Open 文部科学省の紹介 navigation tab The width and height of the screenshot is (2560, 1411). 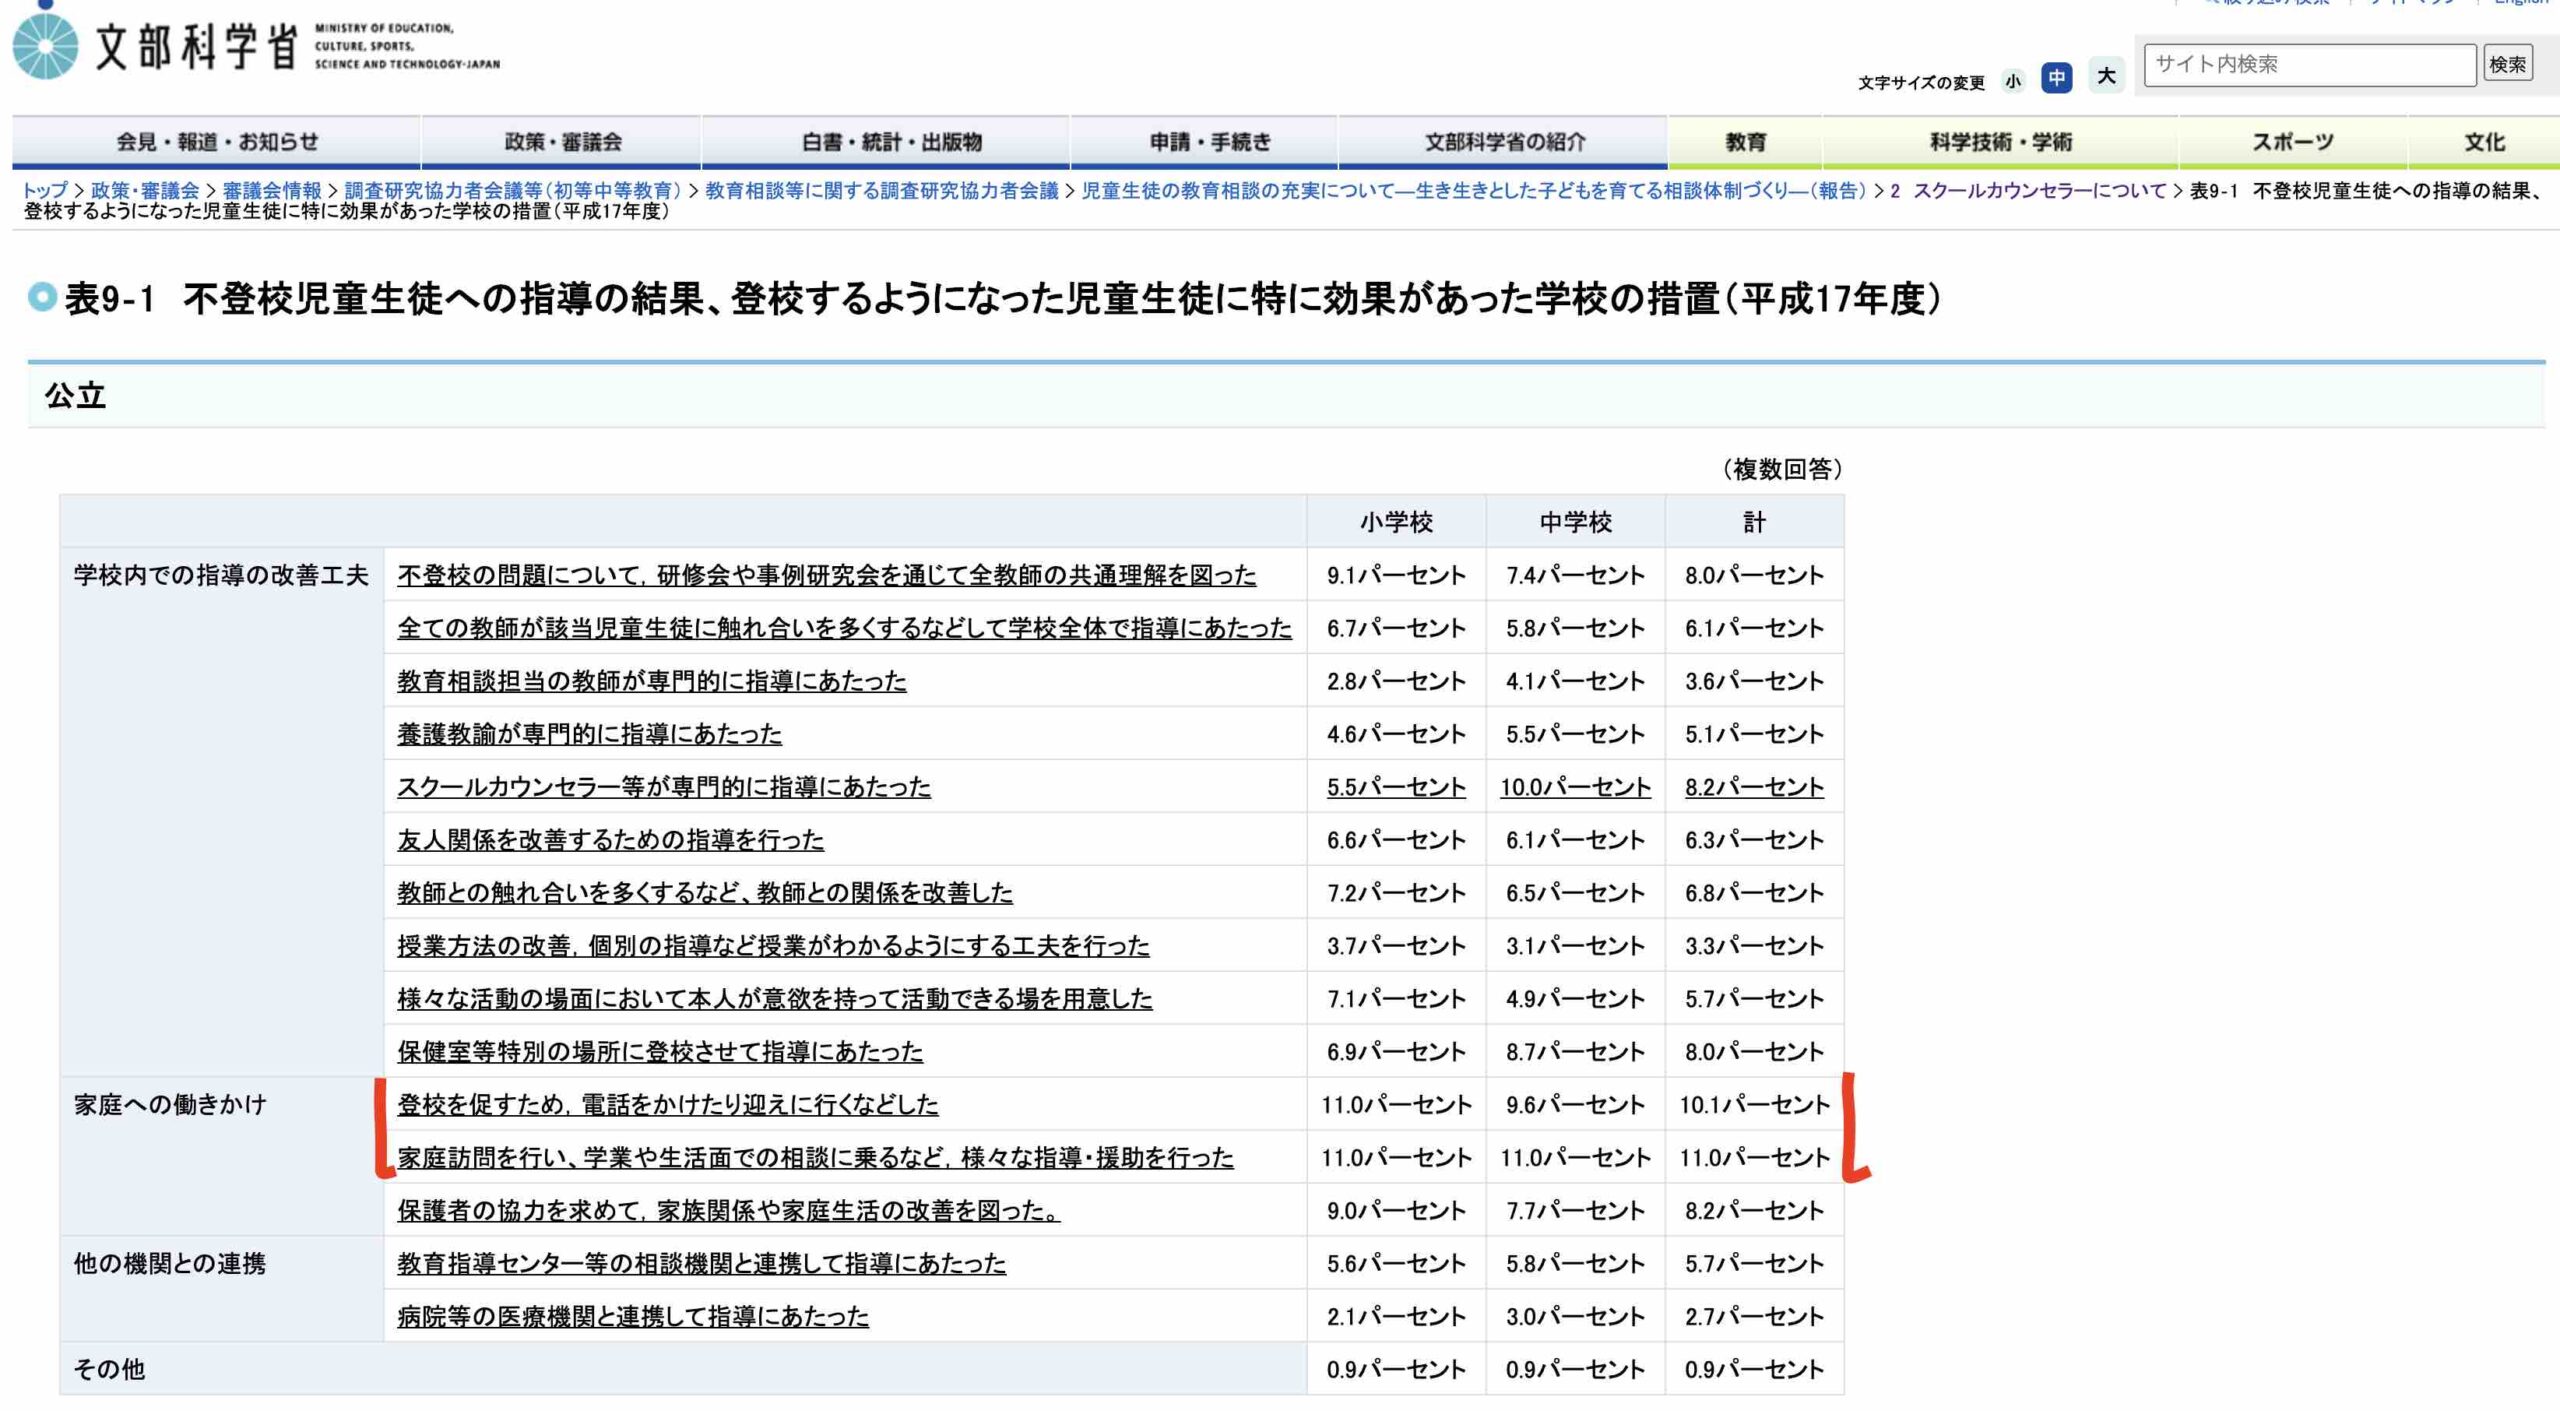pyautogui.click(x=1504, y=142)
